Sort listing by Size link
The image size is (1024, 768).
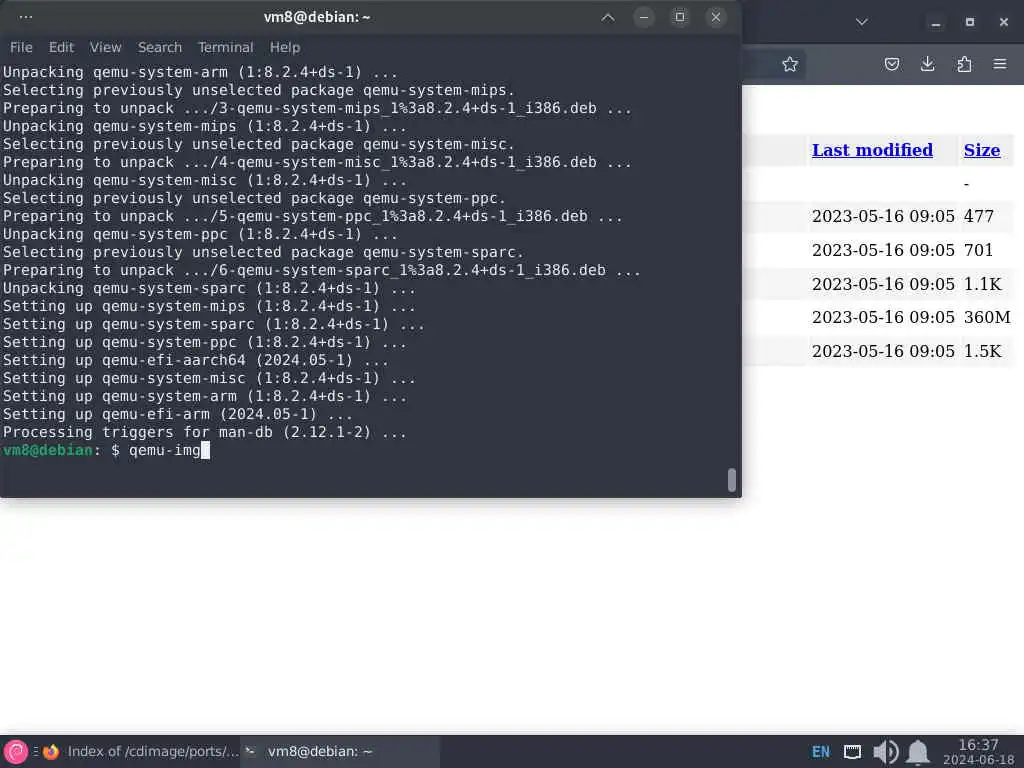pos(982,150)
